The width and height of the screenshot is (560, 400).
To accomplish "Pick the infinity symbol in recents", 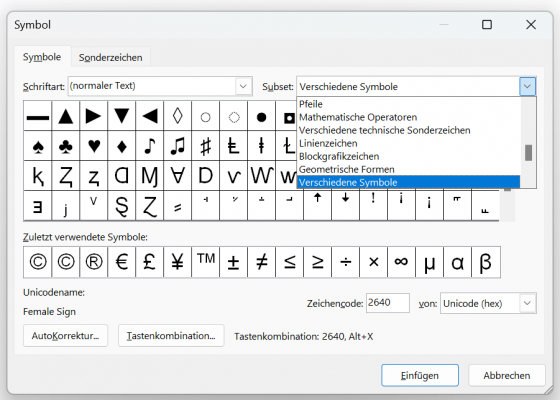I will coord(401,262).
